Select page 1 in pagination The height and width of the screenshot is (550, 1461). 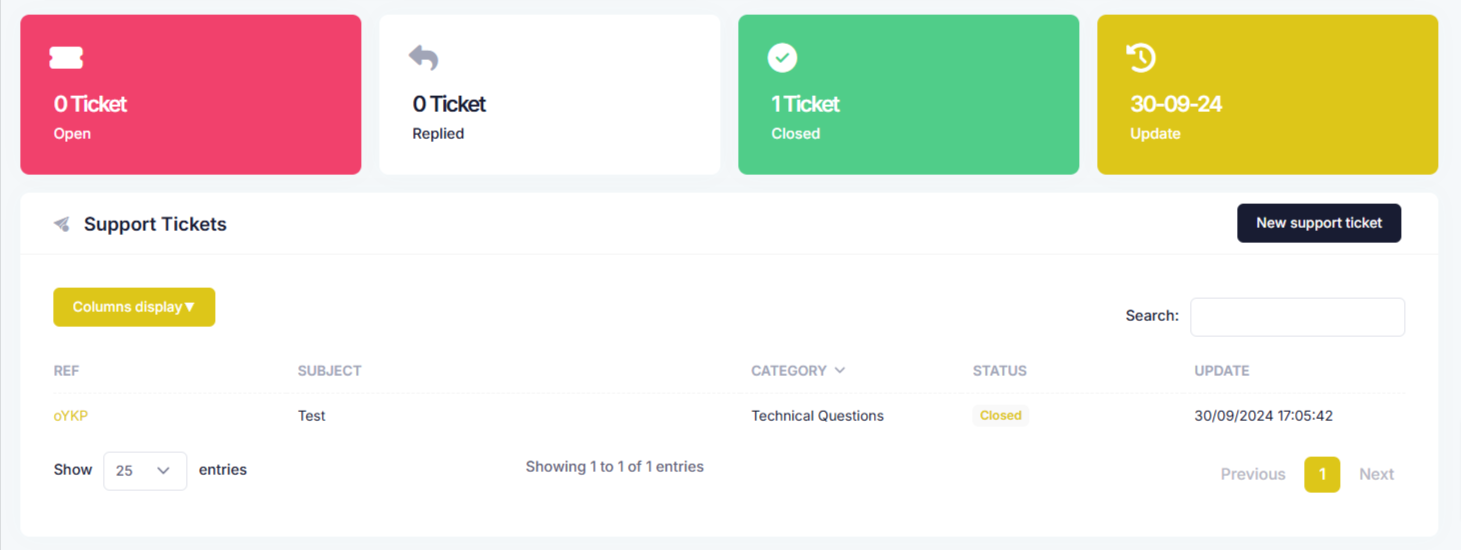point(1322,474)
